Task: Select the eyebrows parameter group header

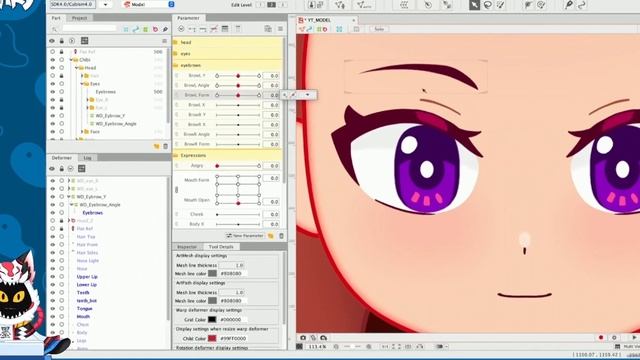Action: 228,65
